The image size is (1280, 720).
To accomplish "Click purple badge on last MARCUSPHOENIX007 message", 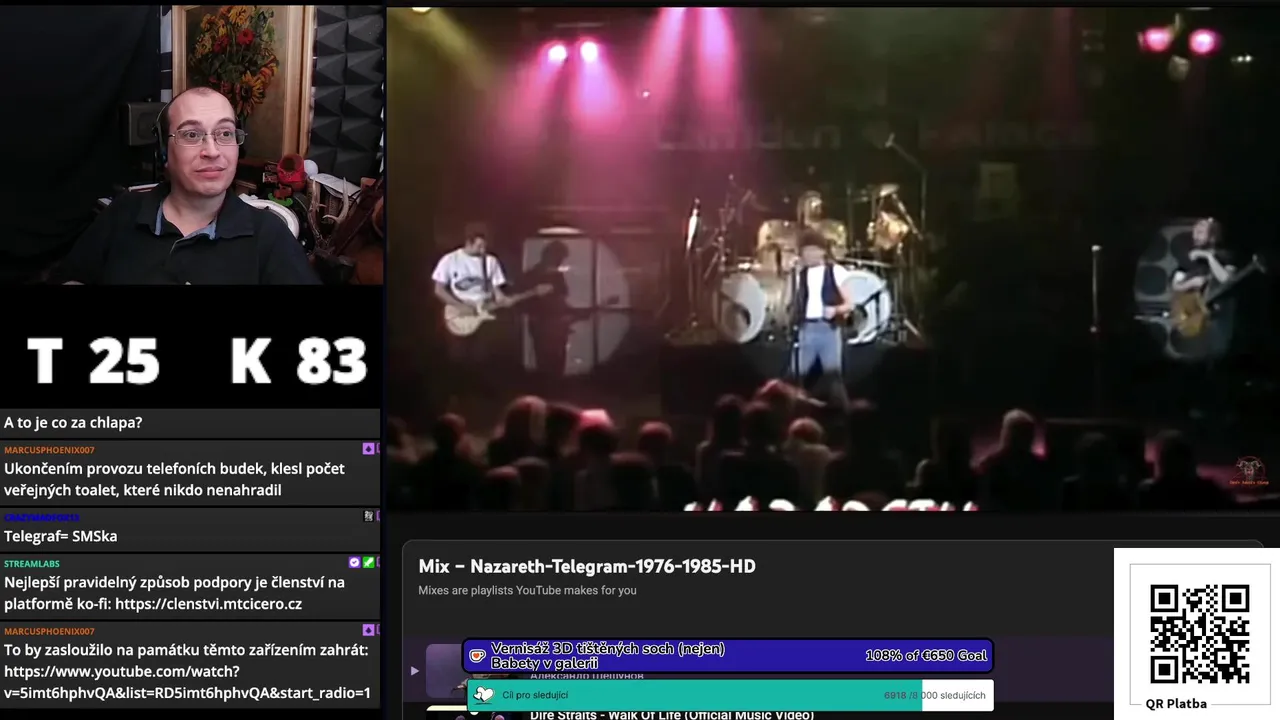I will [x=368, y=630].
